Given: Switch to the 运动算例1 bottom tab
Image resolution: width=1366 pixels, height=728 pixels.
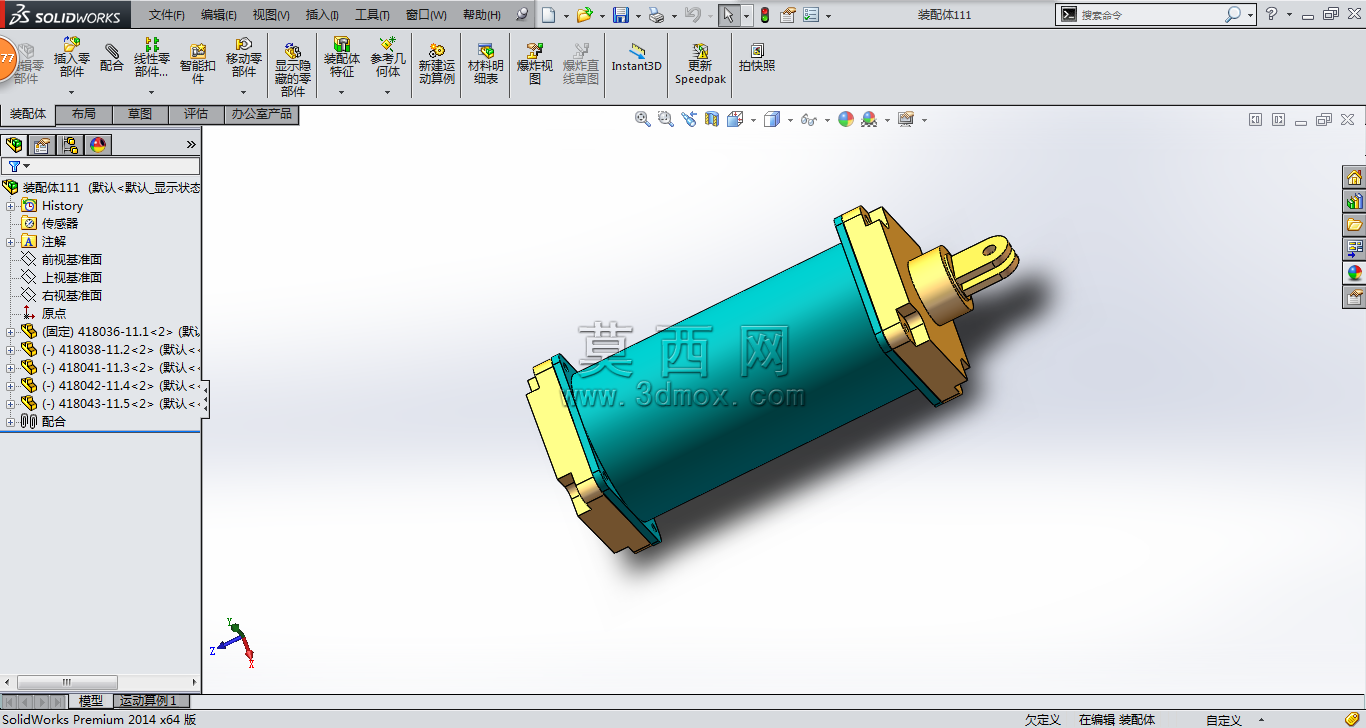Looking at the screenshot, I should pyautogui.click(x=149, y=701).
